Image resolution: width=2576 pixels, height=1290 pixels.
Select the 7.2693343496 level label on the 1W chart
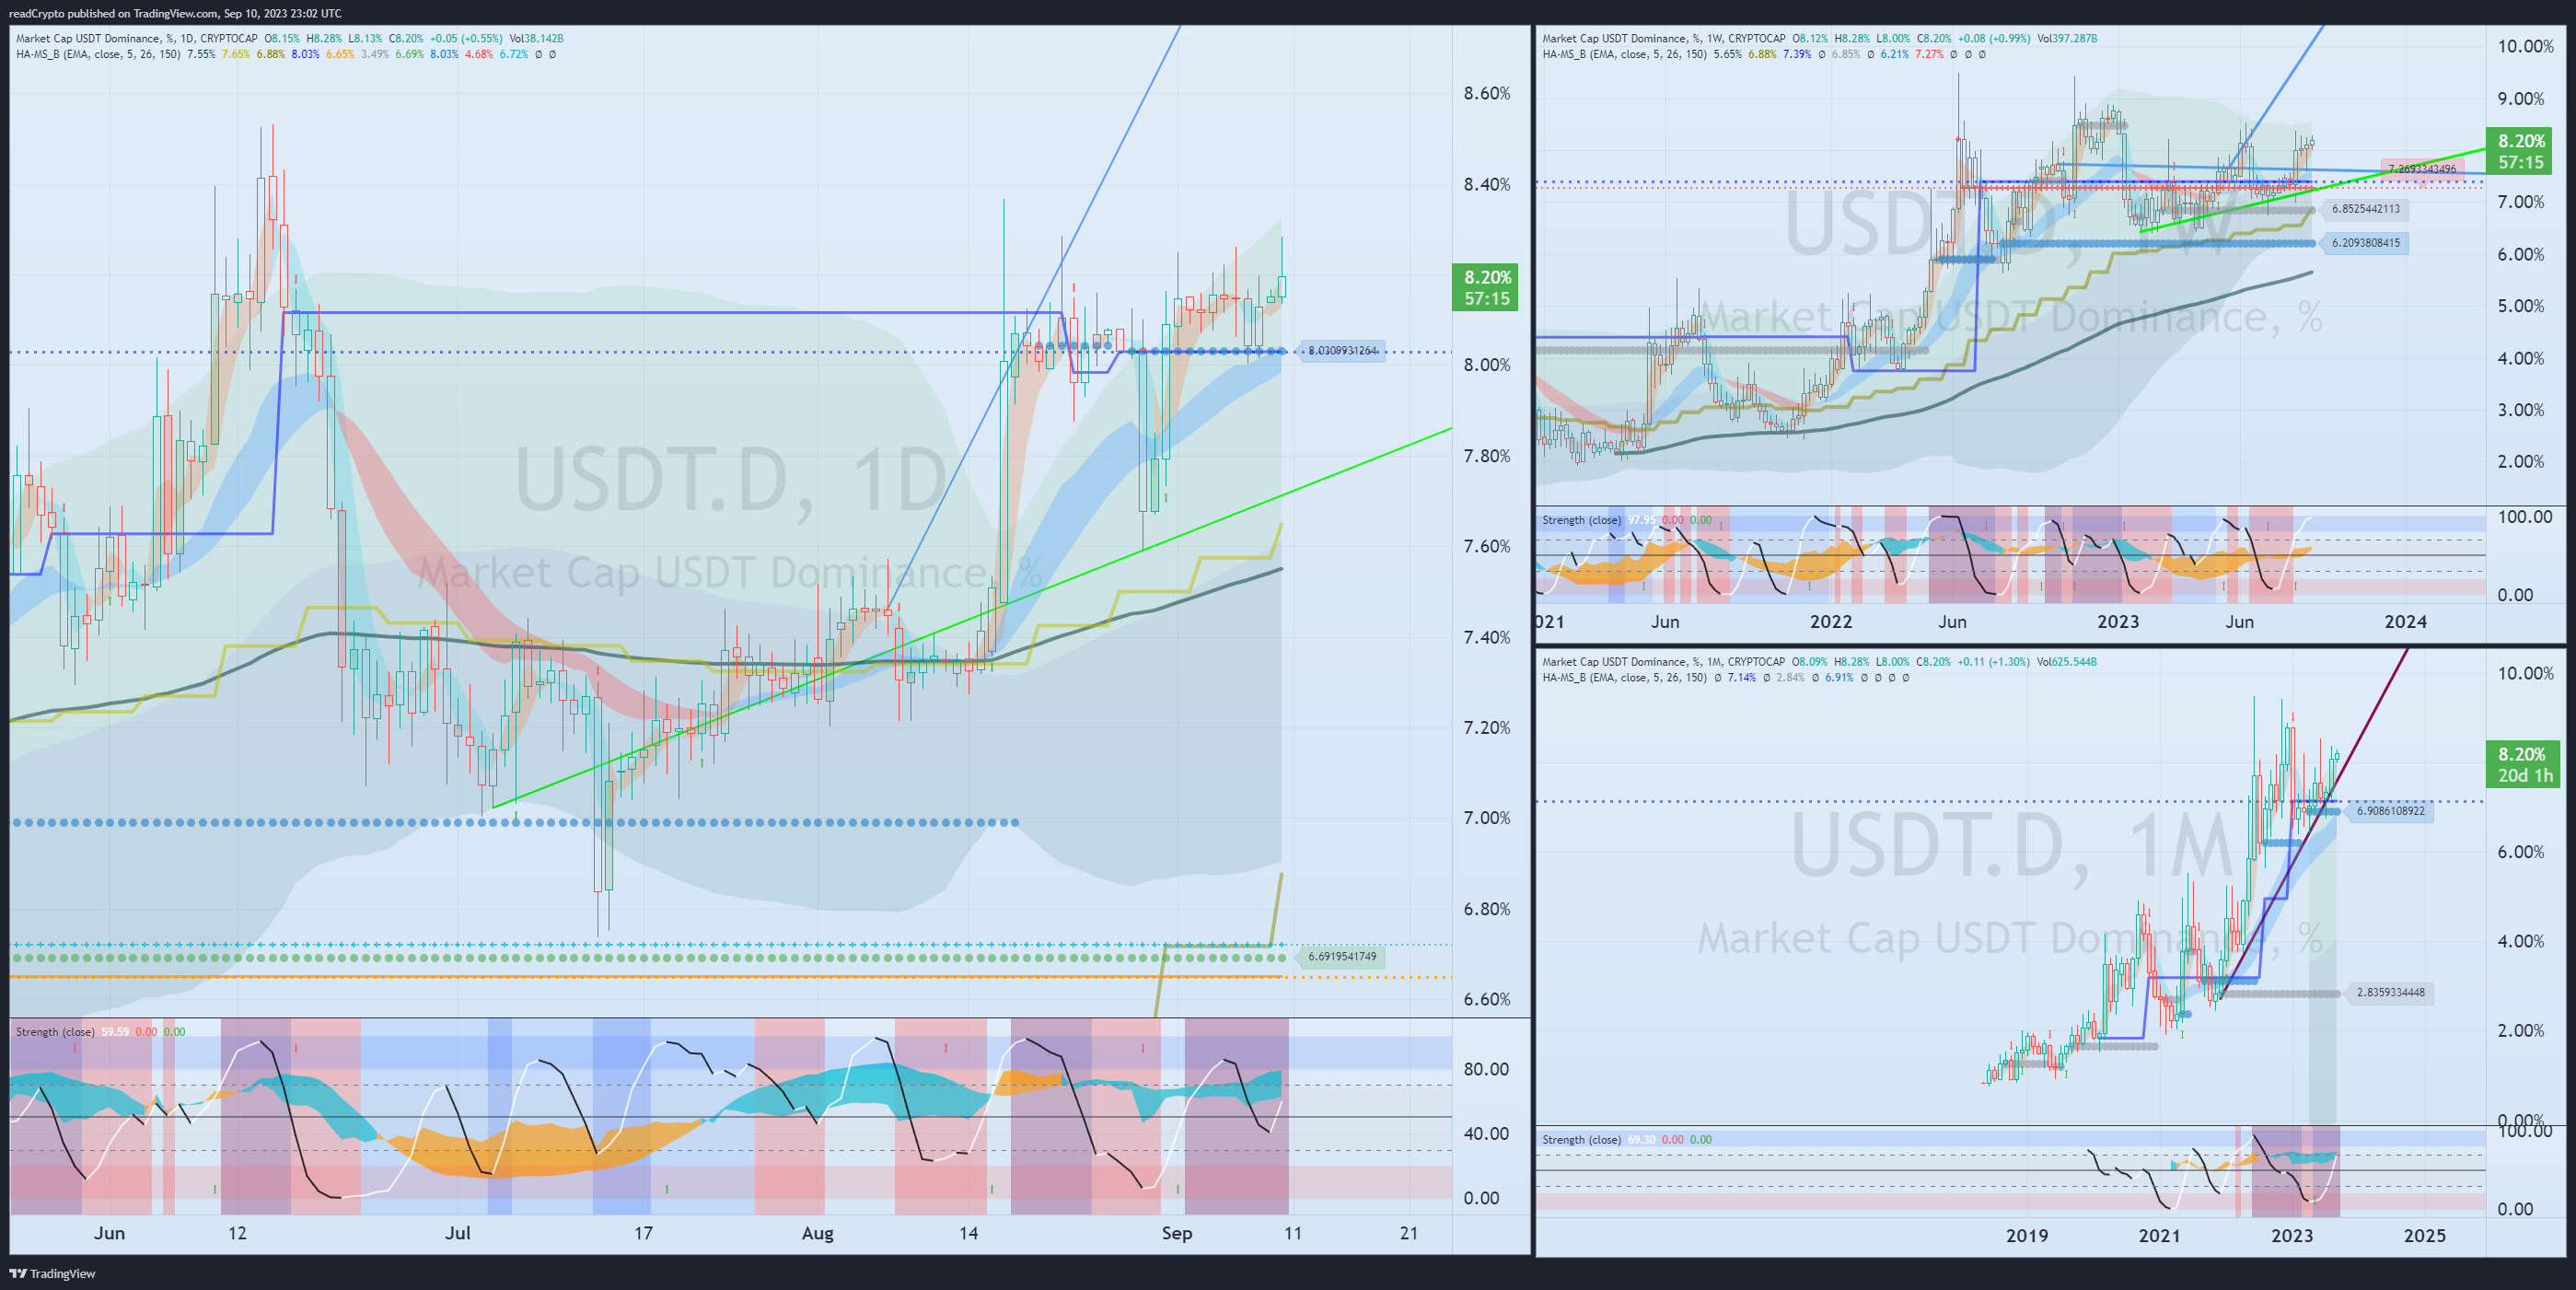click(2421, 169)
